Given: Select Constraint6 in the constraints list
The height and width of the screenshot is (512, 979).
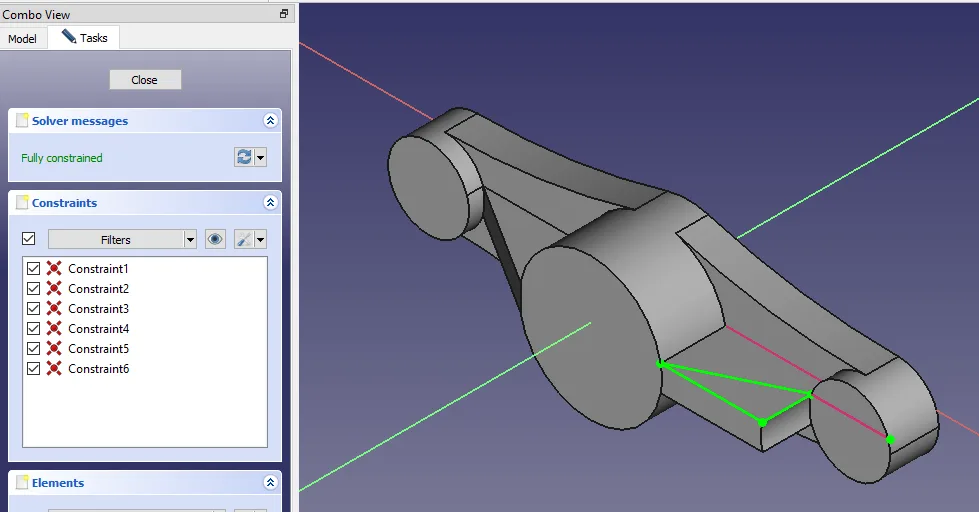Looking at the screenshot, I should pos(98,369).
